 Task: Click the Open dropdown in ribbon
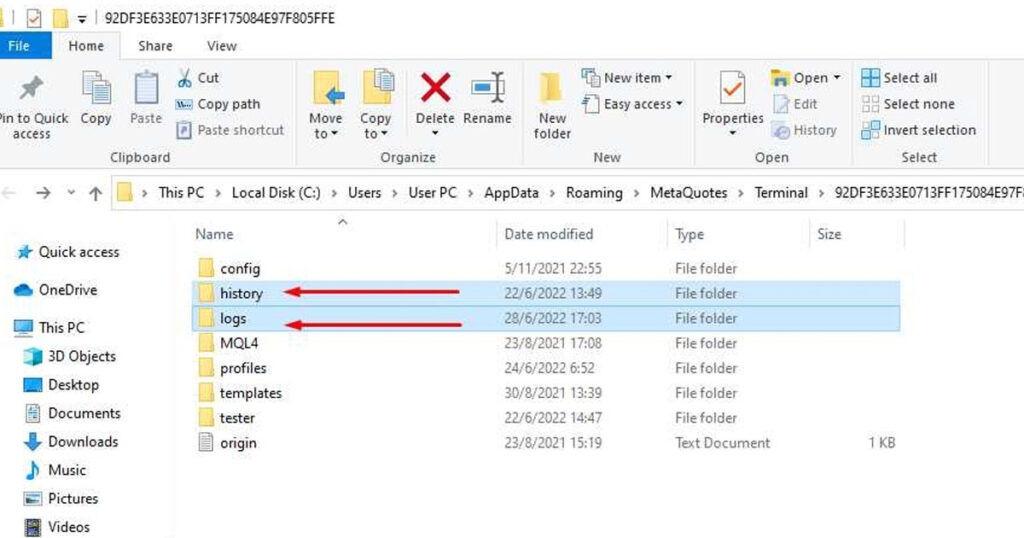click(806, 78)
